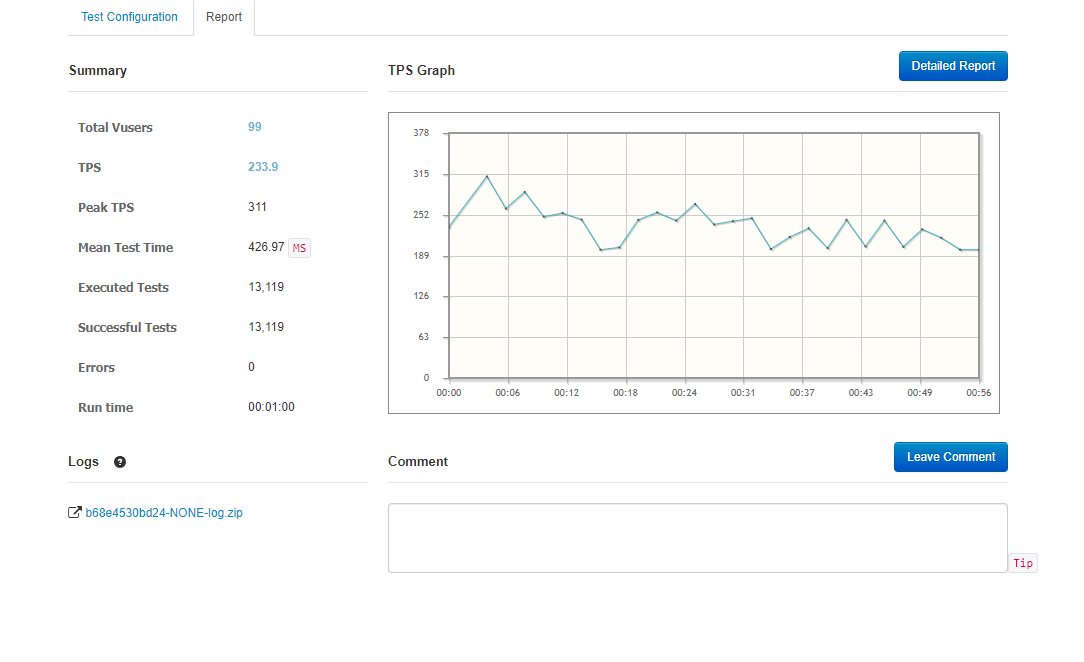Click the 00:43 x-axis label
This screenshot has height=662, width=1084.
861,393
